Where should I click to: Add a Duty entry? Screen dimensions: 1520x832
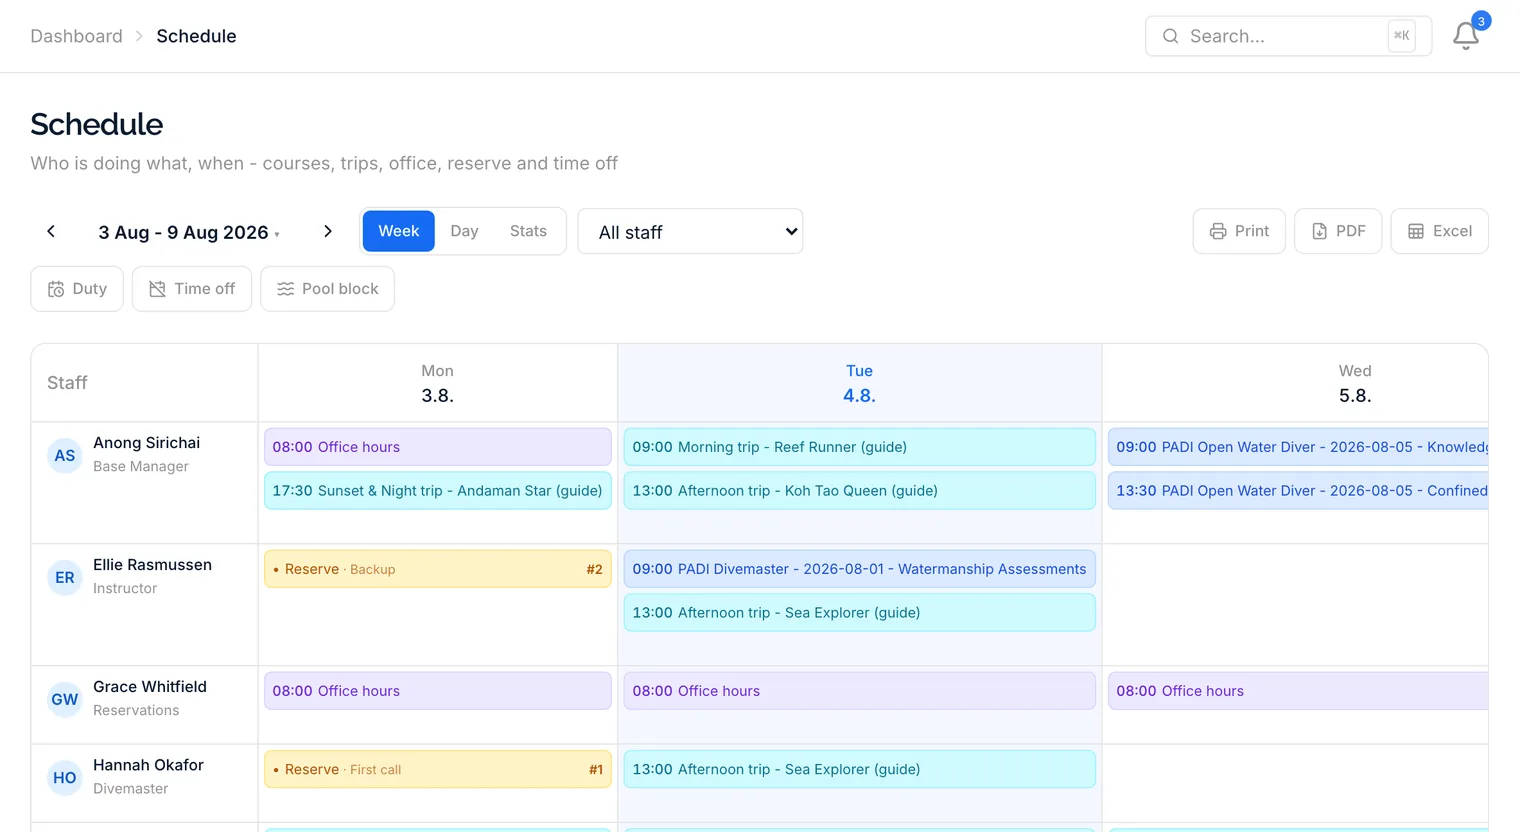pos(77,289)
